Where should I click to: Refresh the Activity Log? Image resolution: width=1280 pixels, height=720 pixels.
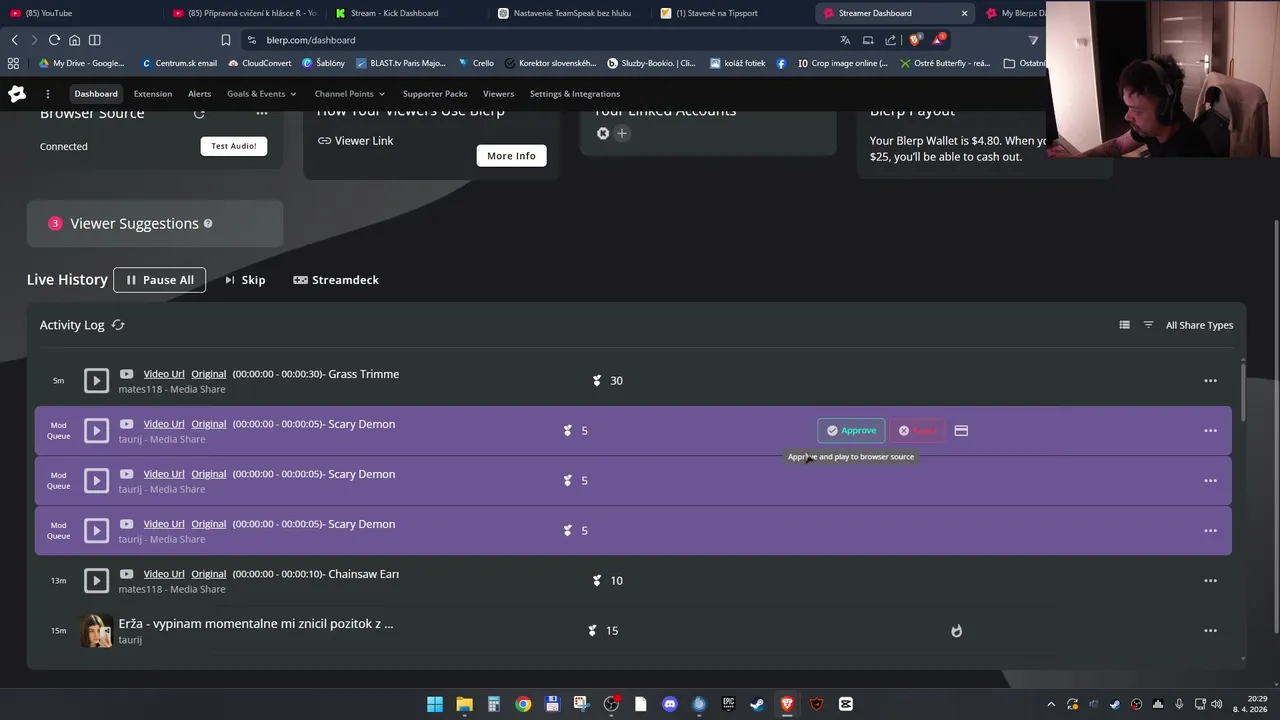118,325
